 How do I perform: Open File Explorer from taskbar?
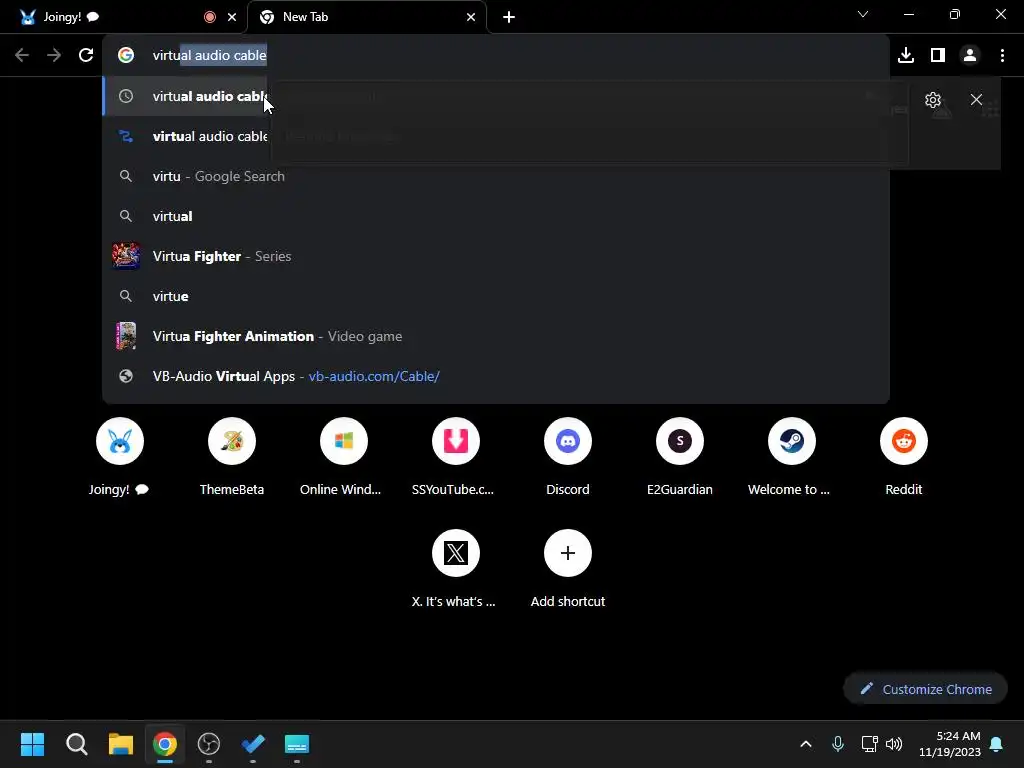tap(121, 744)
